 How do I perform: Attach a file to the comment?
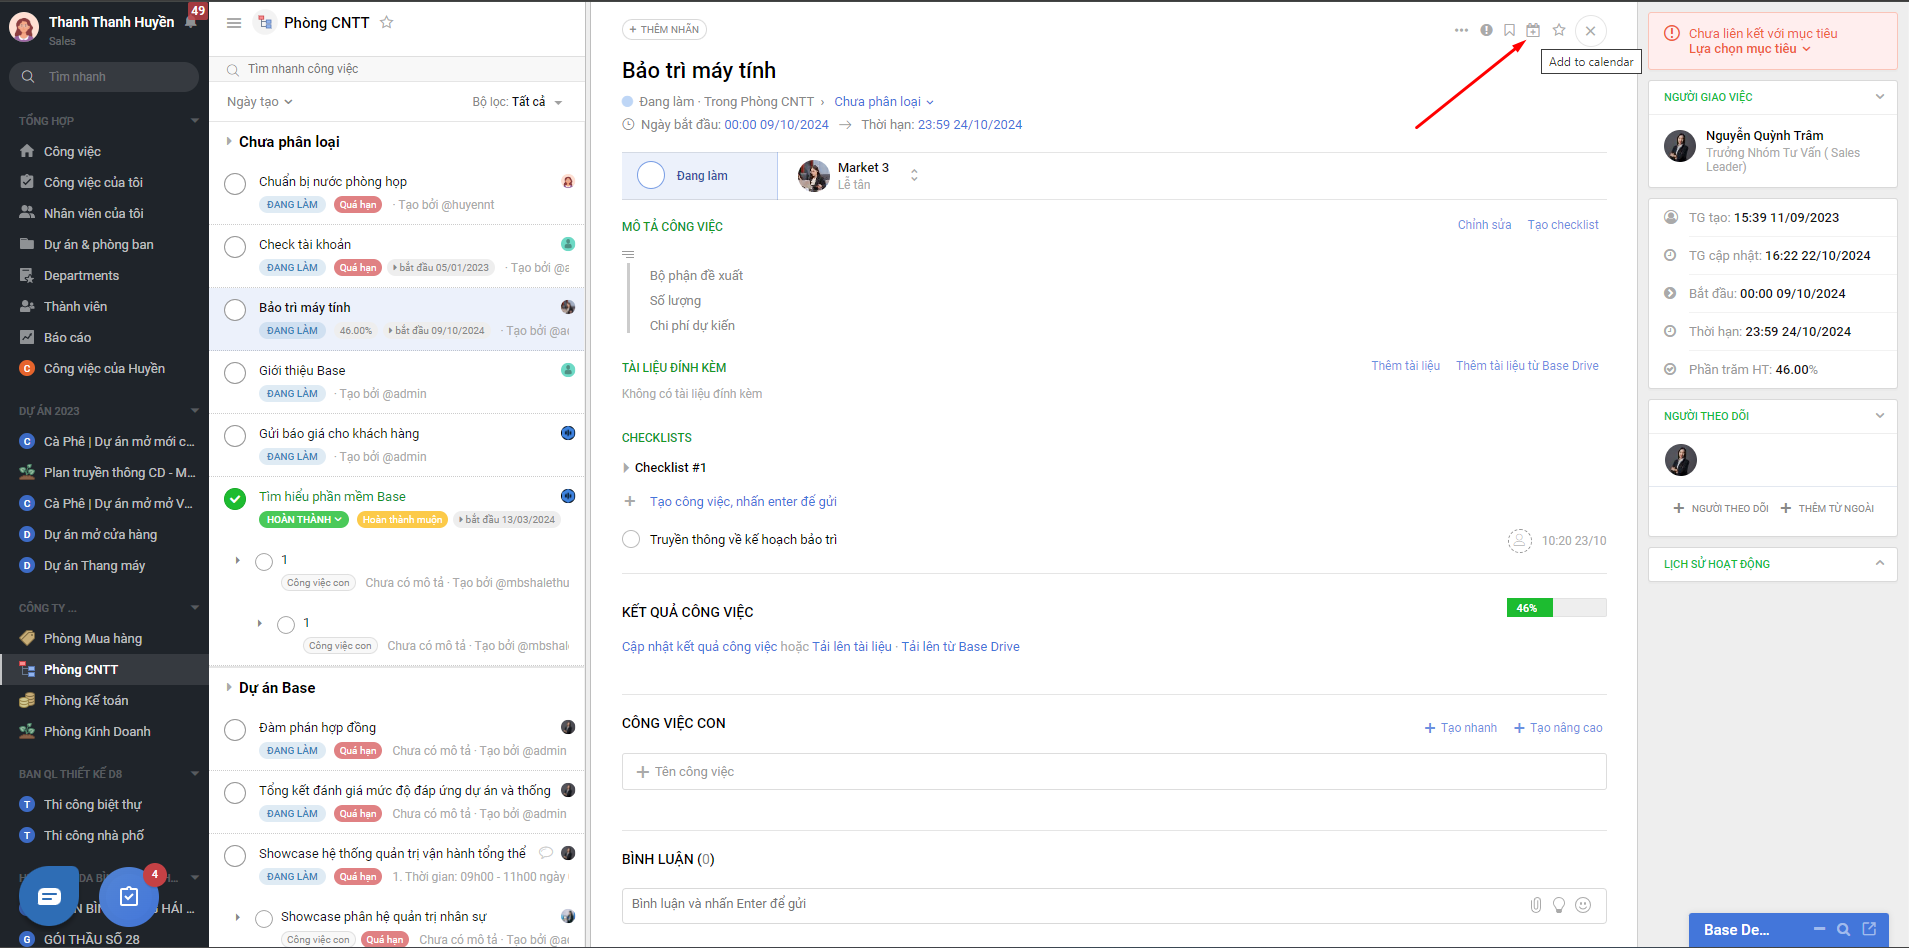(1536, 905)
